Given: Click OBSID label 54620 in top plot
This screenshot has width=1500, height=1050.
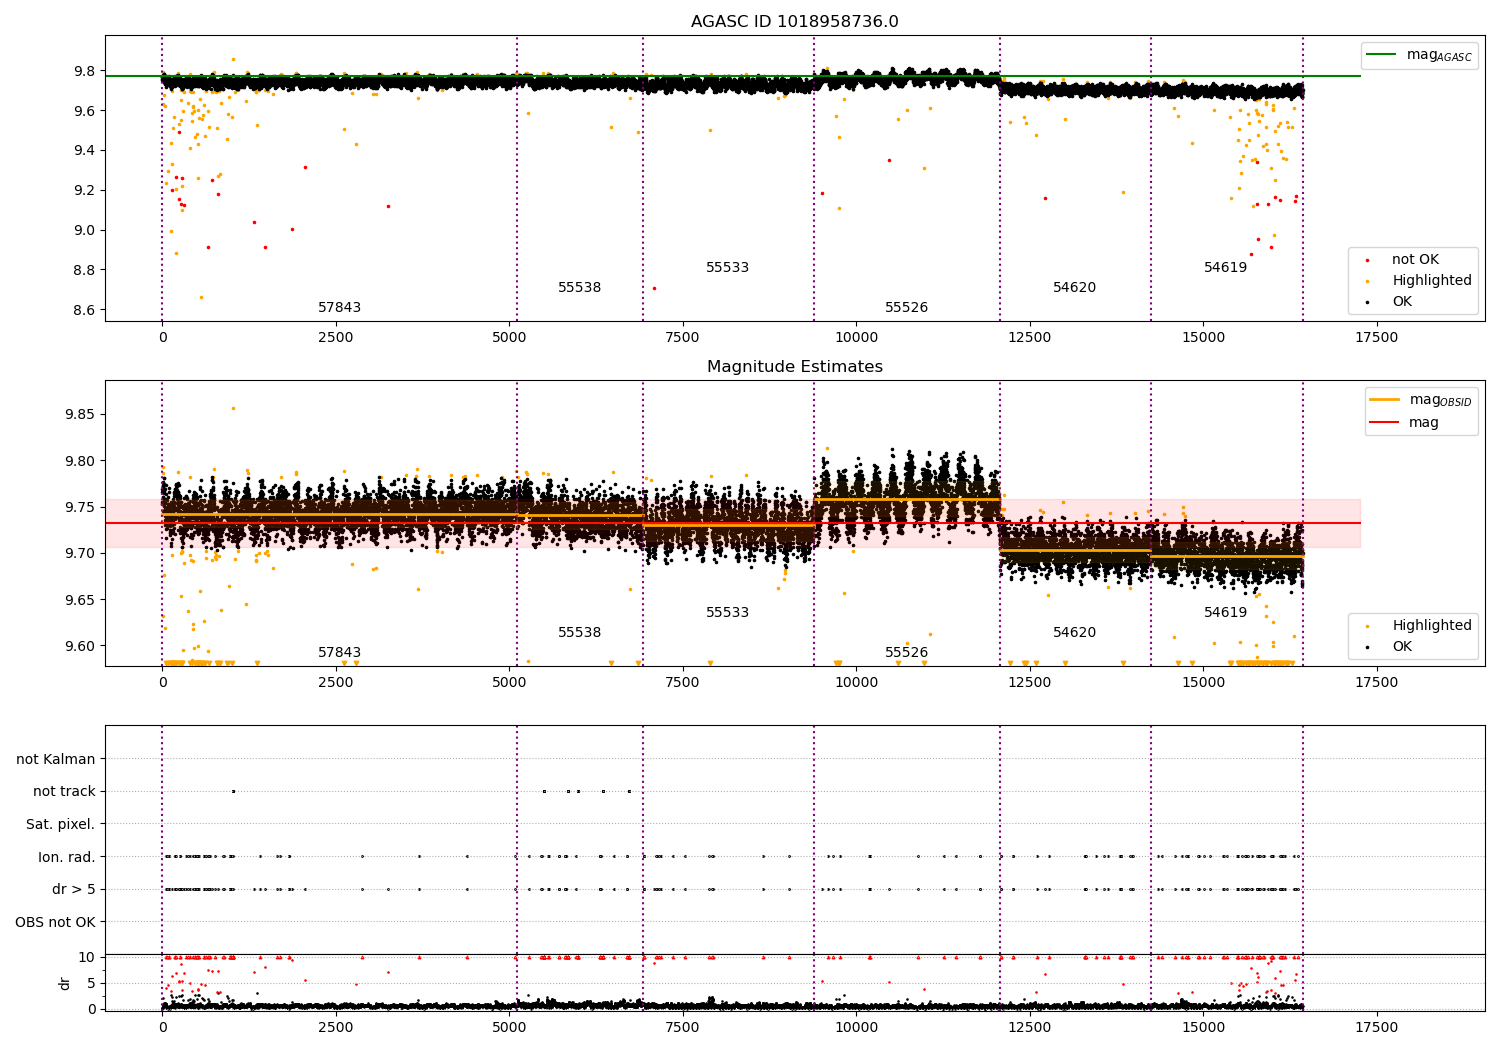Looking at the screenshot, I should click(1074, 288).
